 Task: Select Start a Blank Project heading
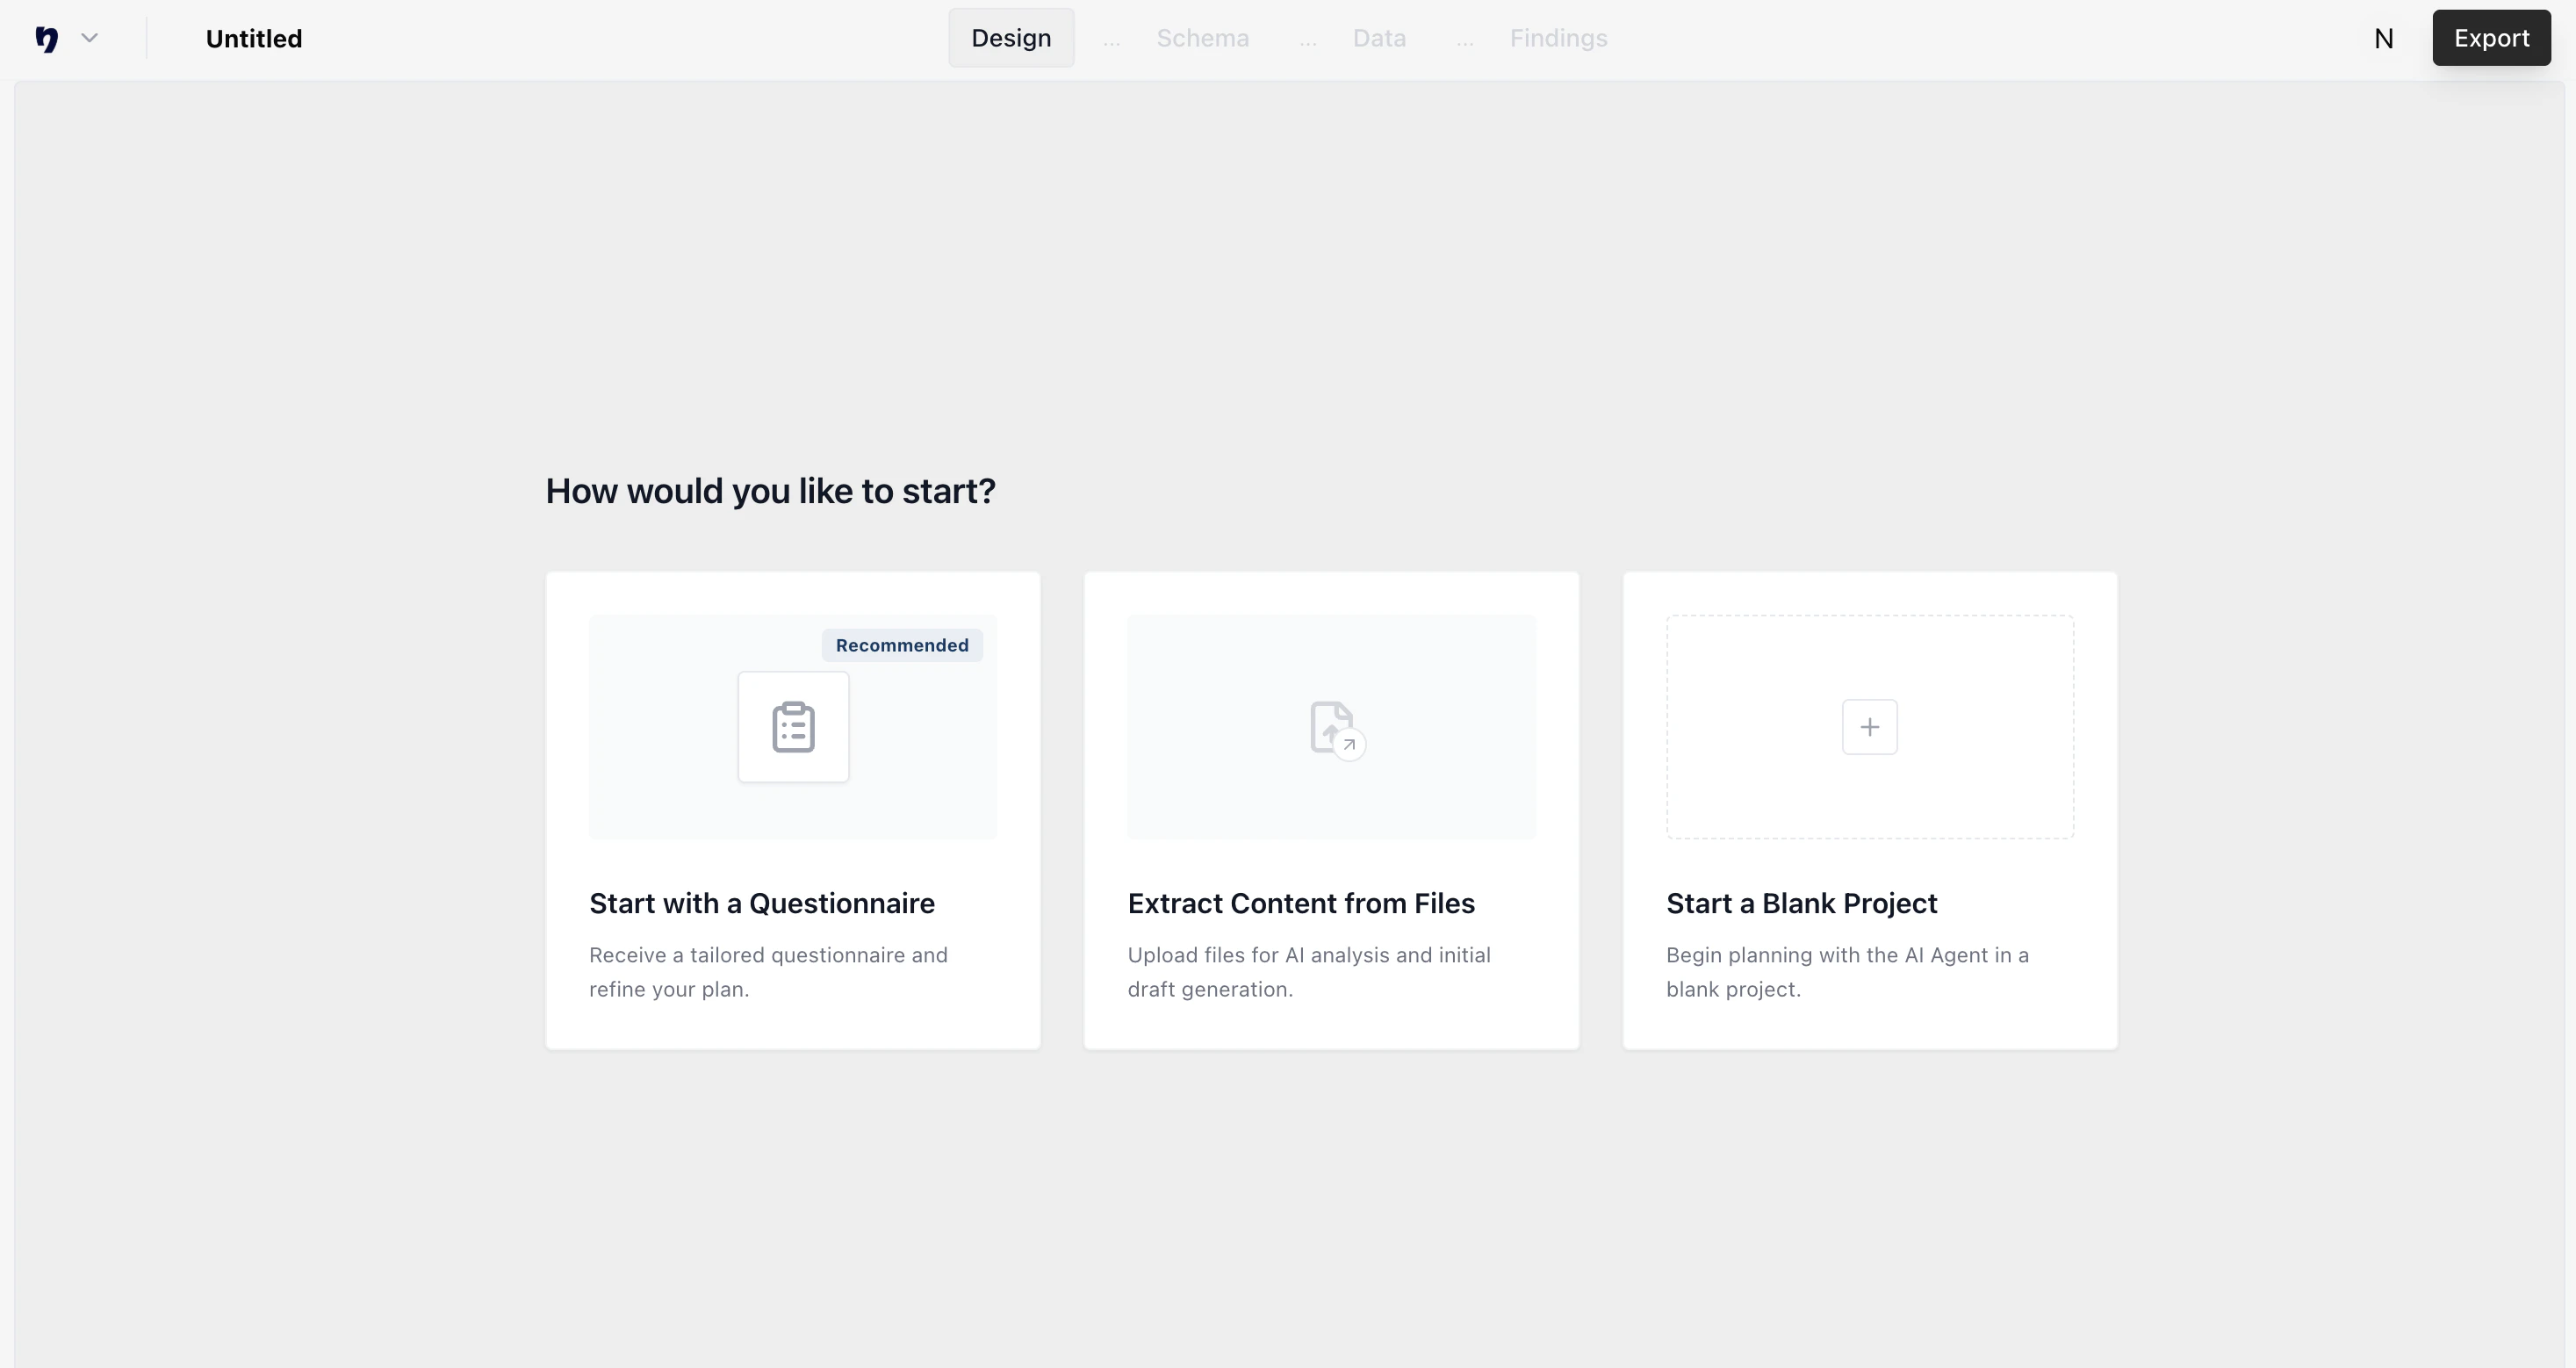click(x=1800, y=903)
